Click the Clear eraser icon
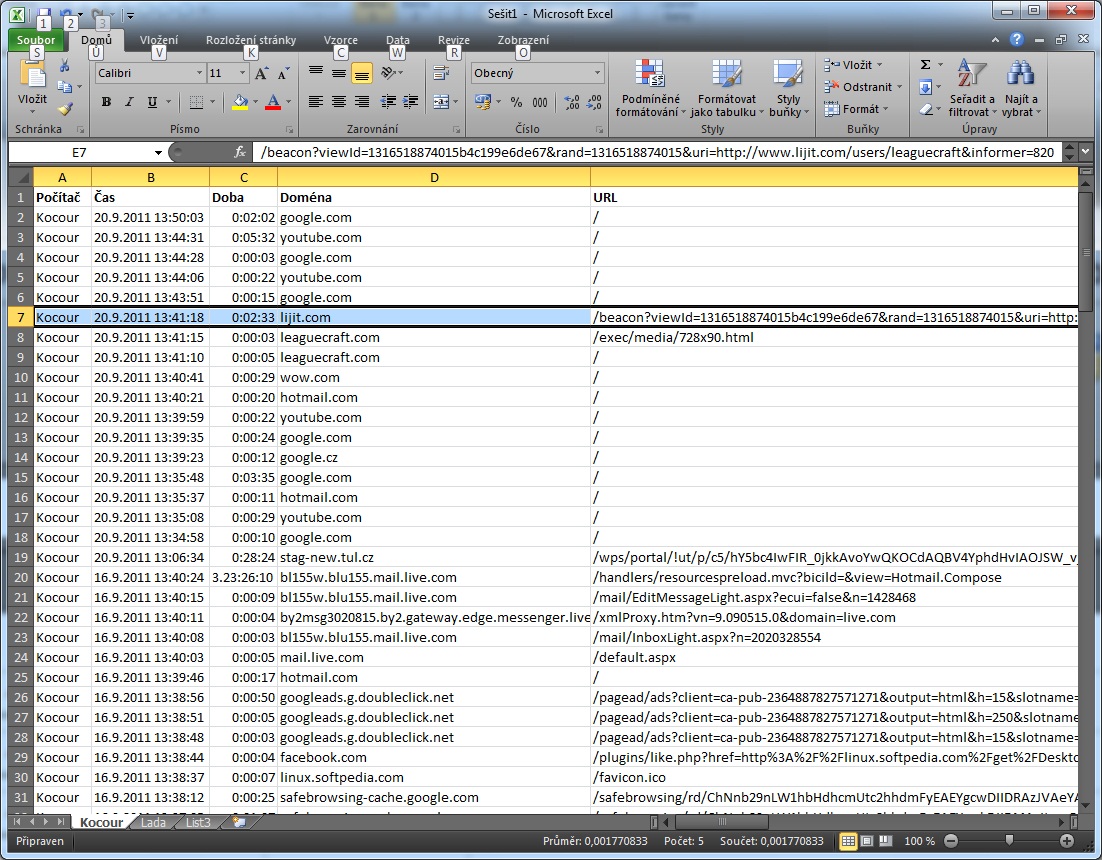Viewport: 1102px width, 860px height. tap(926, 109)
